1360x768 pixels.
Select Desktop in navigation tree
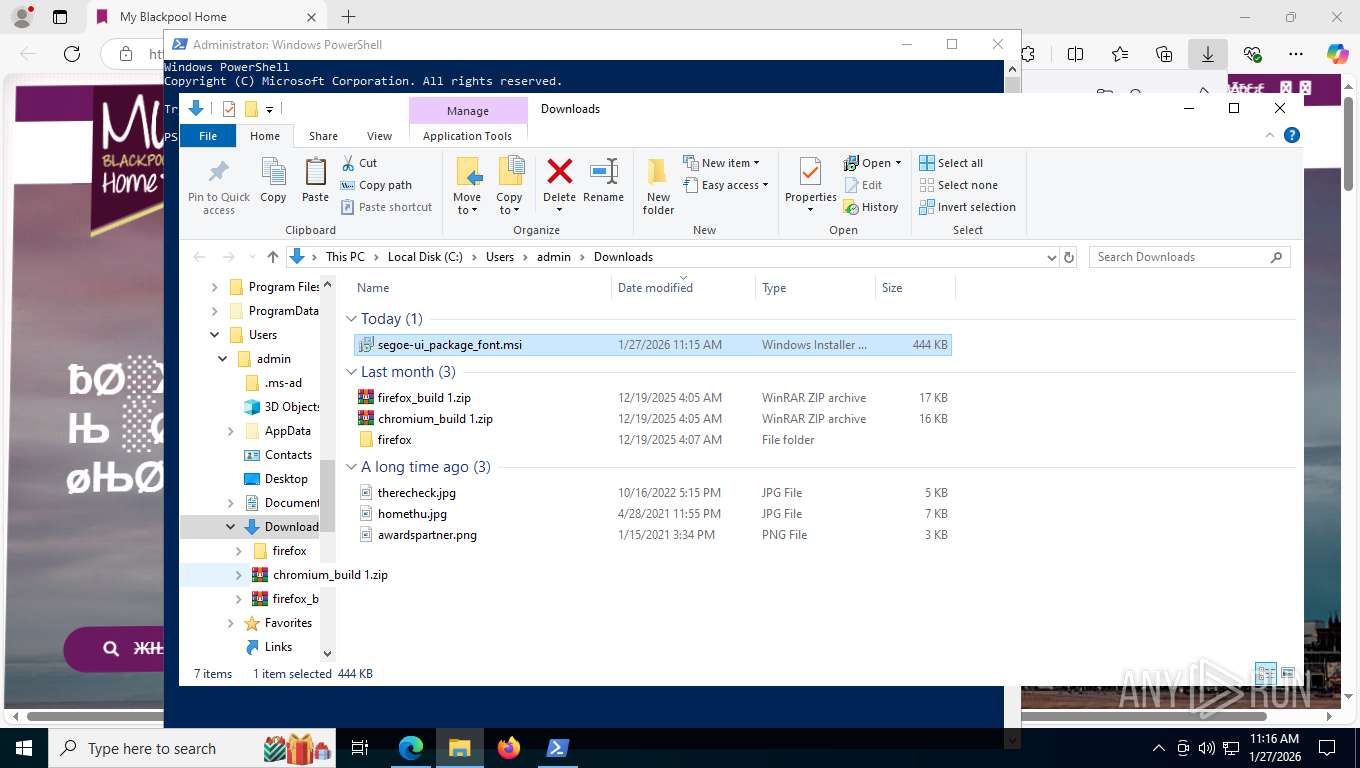pos(285,479)
